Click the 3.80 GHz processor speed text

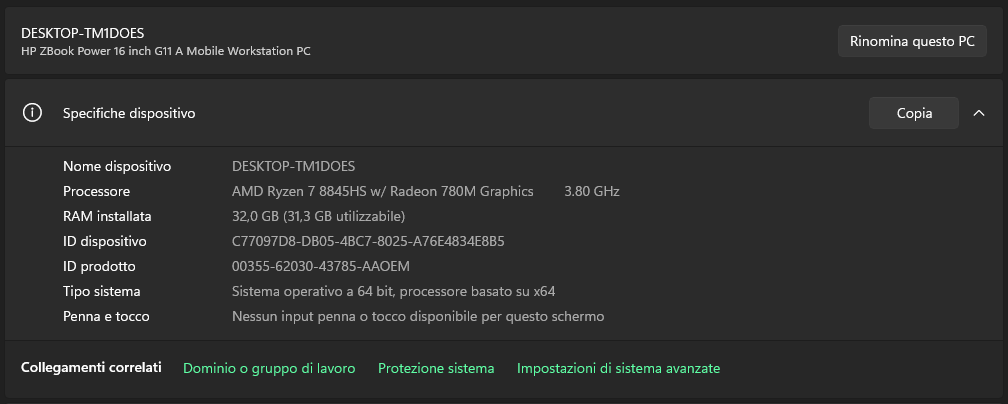(x=592, y=191)
